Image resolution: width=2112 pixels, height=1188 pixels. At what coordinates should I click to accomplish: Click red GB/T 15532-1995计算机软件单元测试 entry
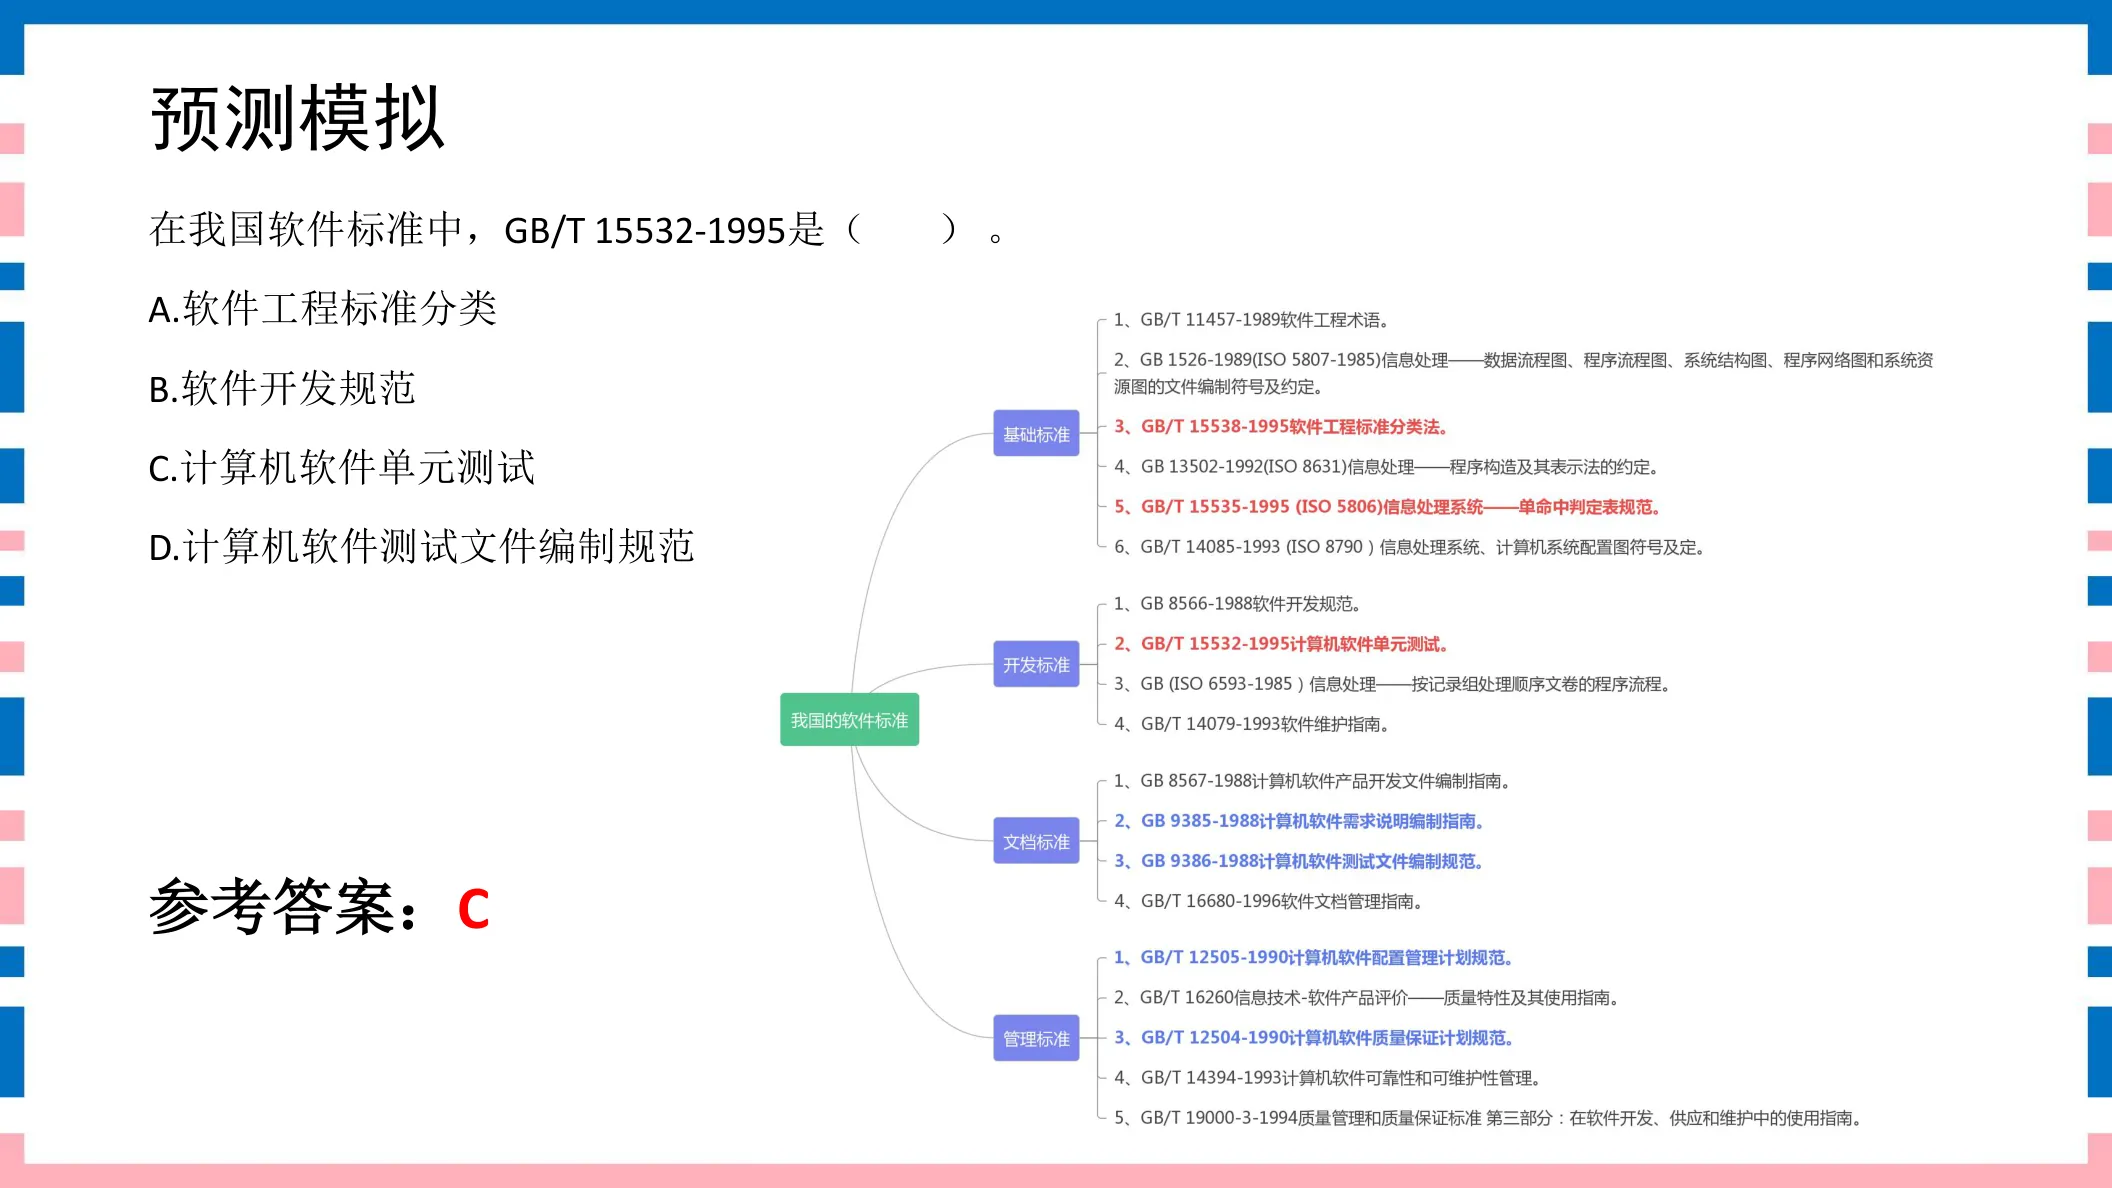(1281, 644)
